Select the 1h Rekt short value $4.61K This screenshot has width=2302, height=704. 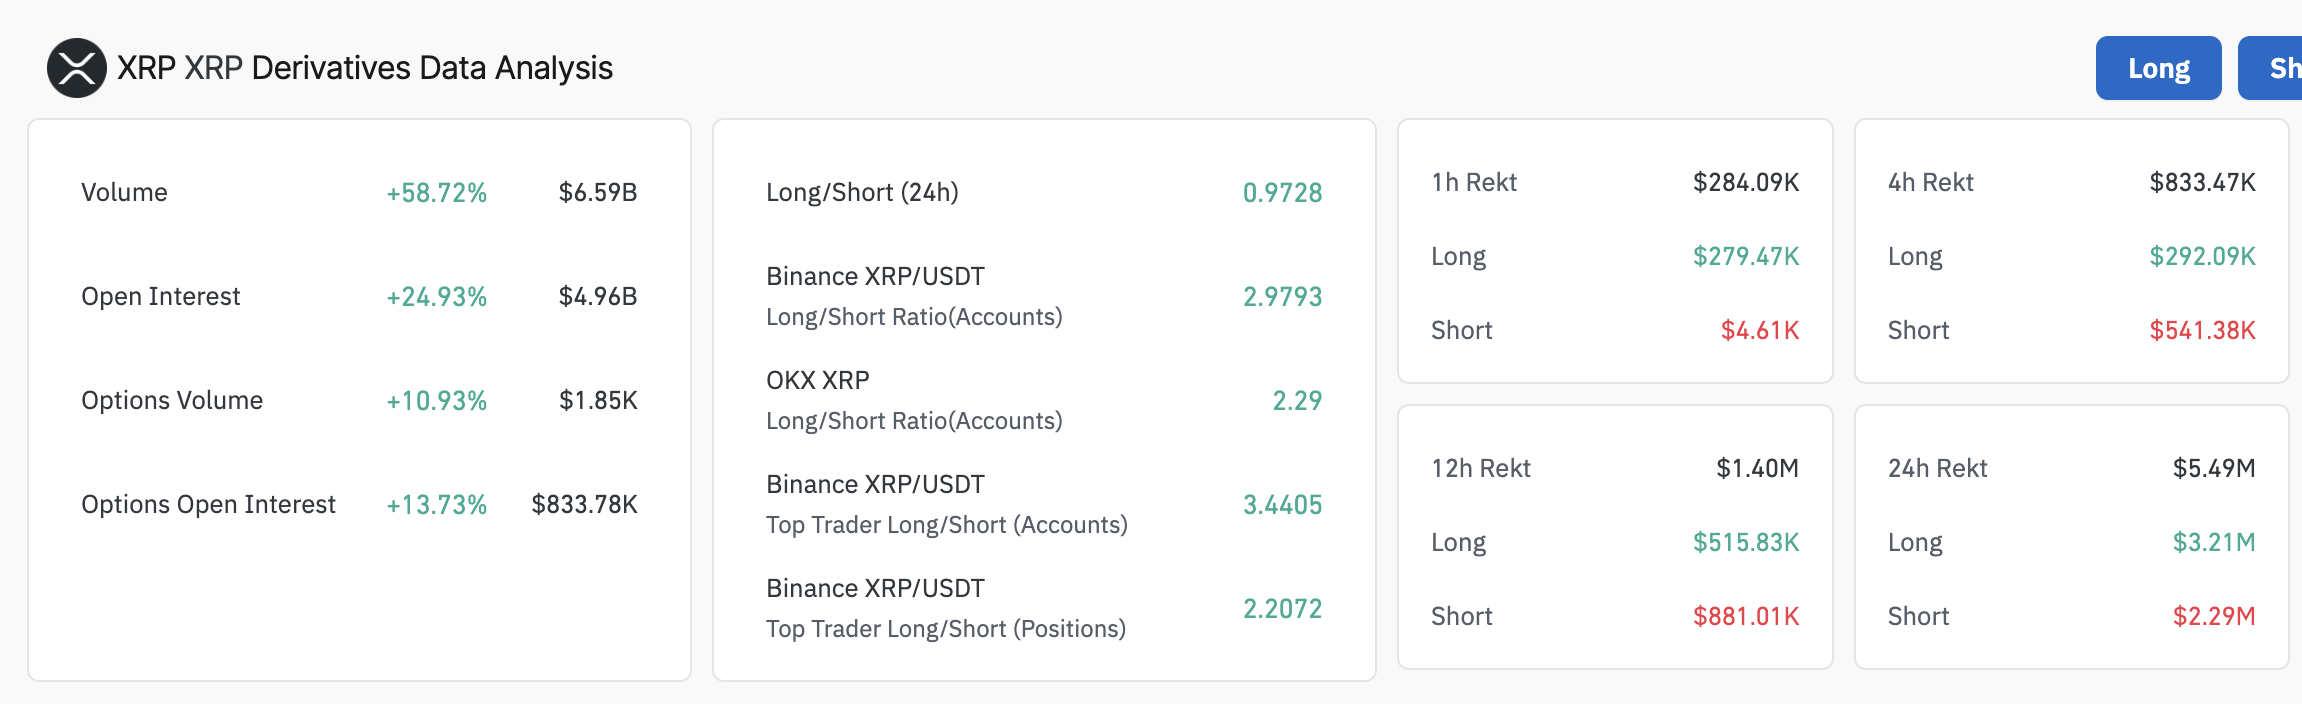(x=1759, y=331)
